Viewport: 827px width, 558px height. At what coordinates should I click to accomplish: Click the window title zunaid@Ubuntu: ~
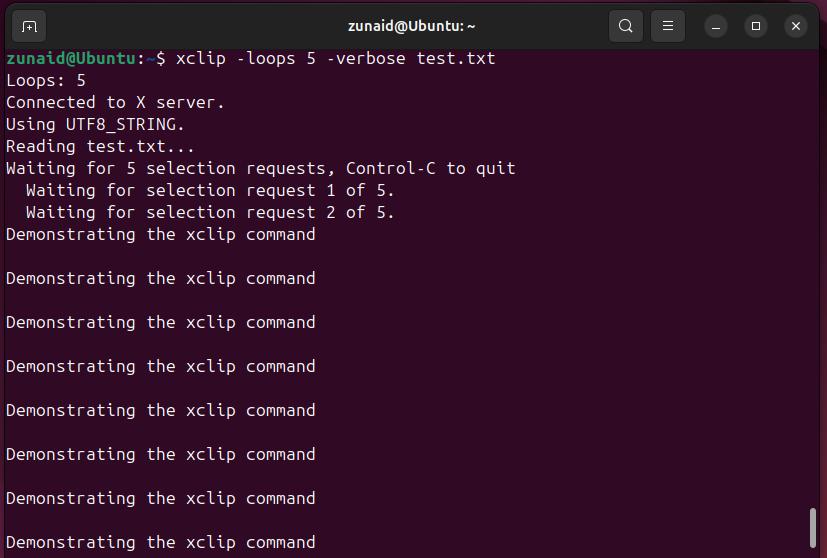click(412, 26)
